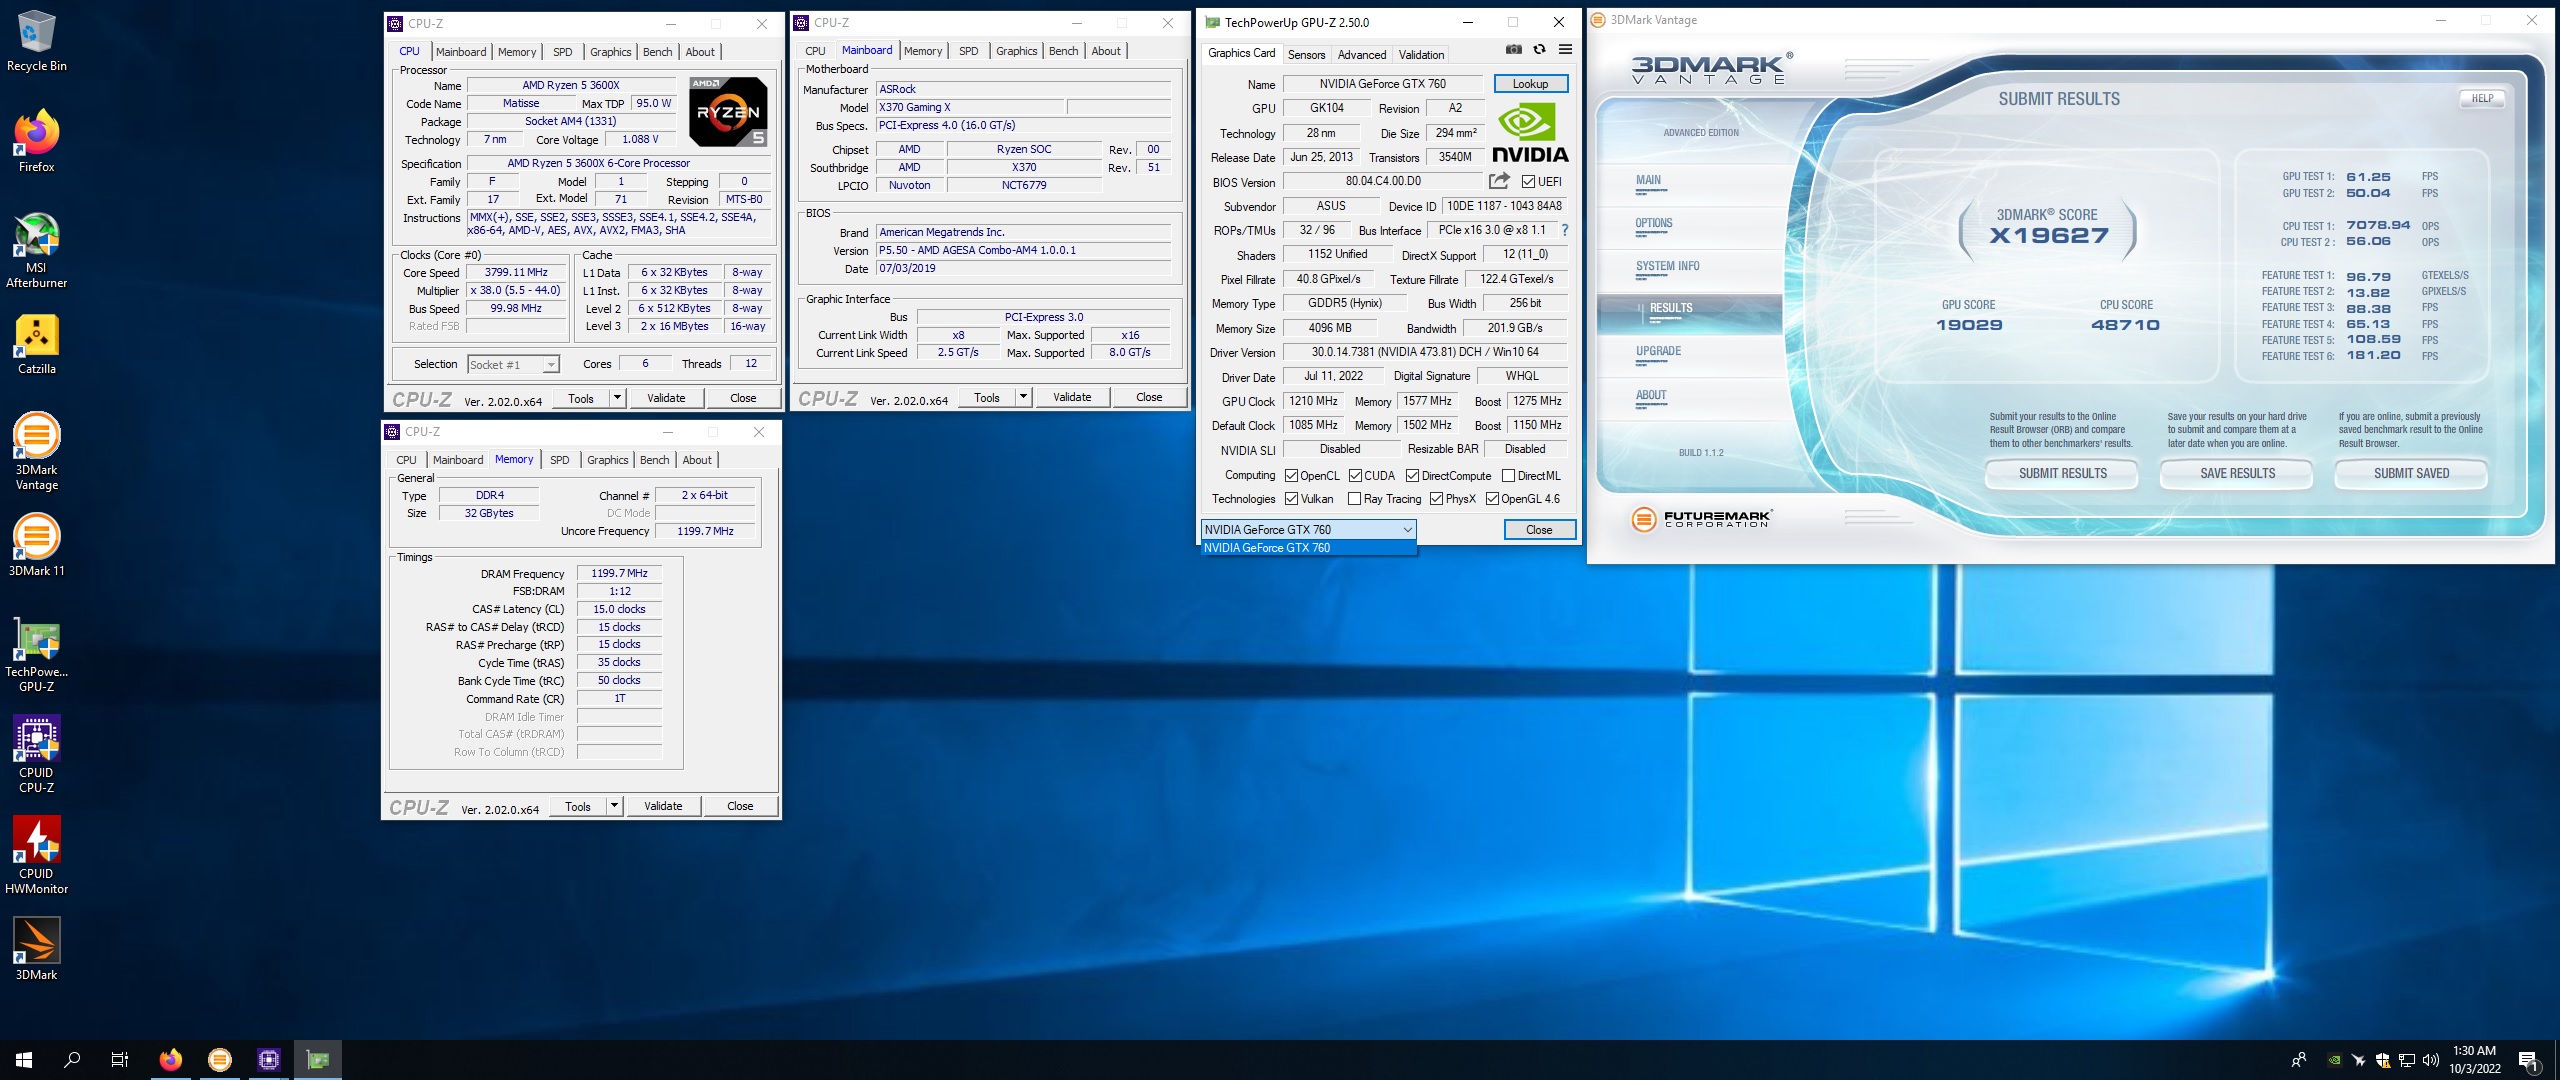2560x1080 pixels.
Task: Expand Tools arrow in CPU-Z Memory window
Action: point(614,806)
